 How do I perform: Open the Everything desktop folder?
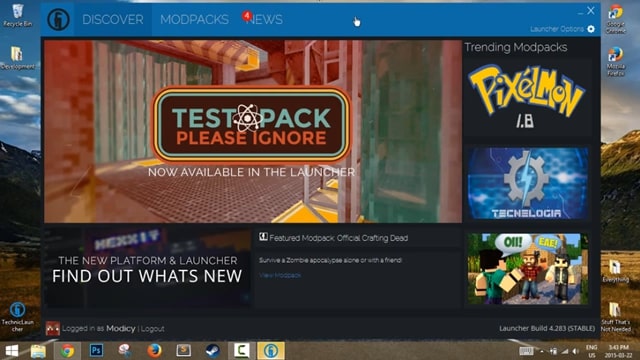(615, 272)
